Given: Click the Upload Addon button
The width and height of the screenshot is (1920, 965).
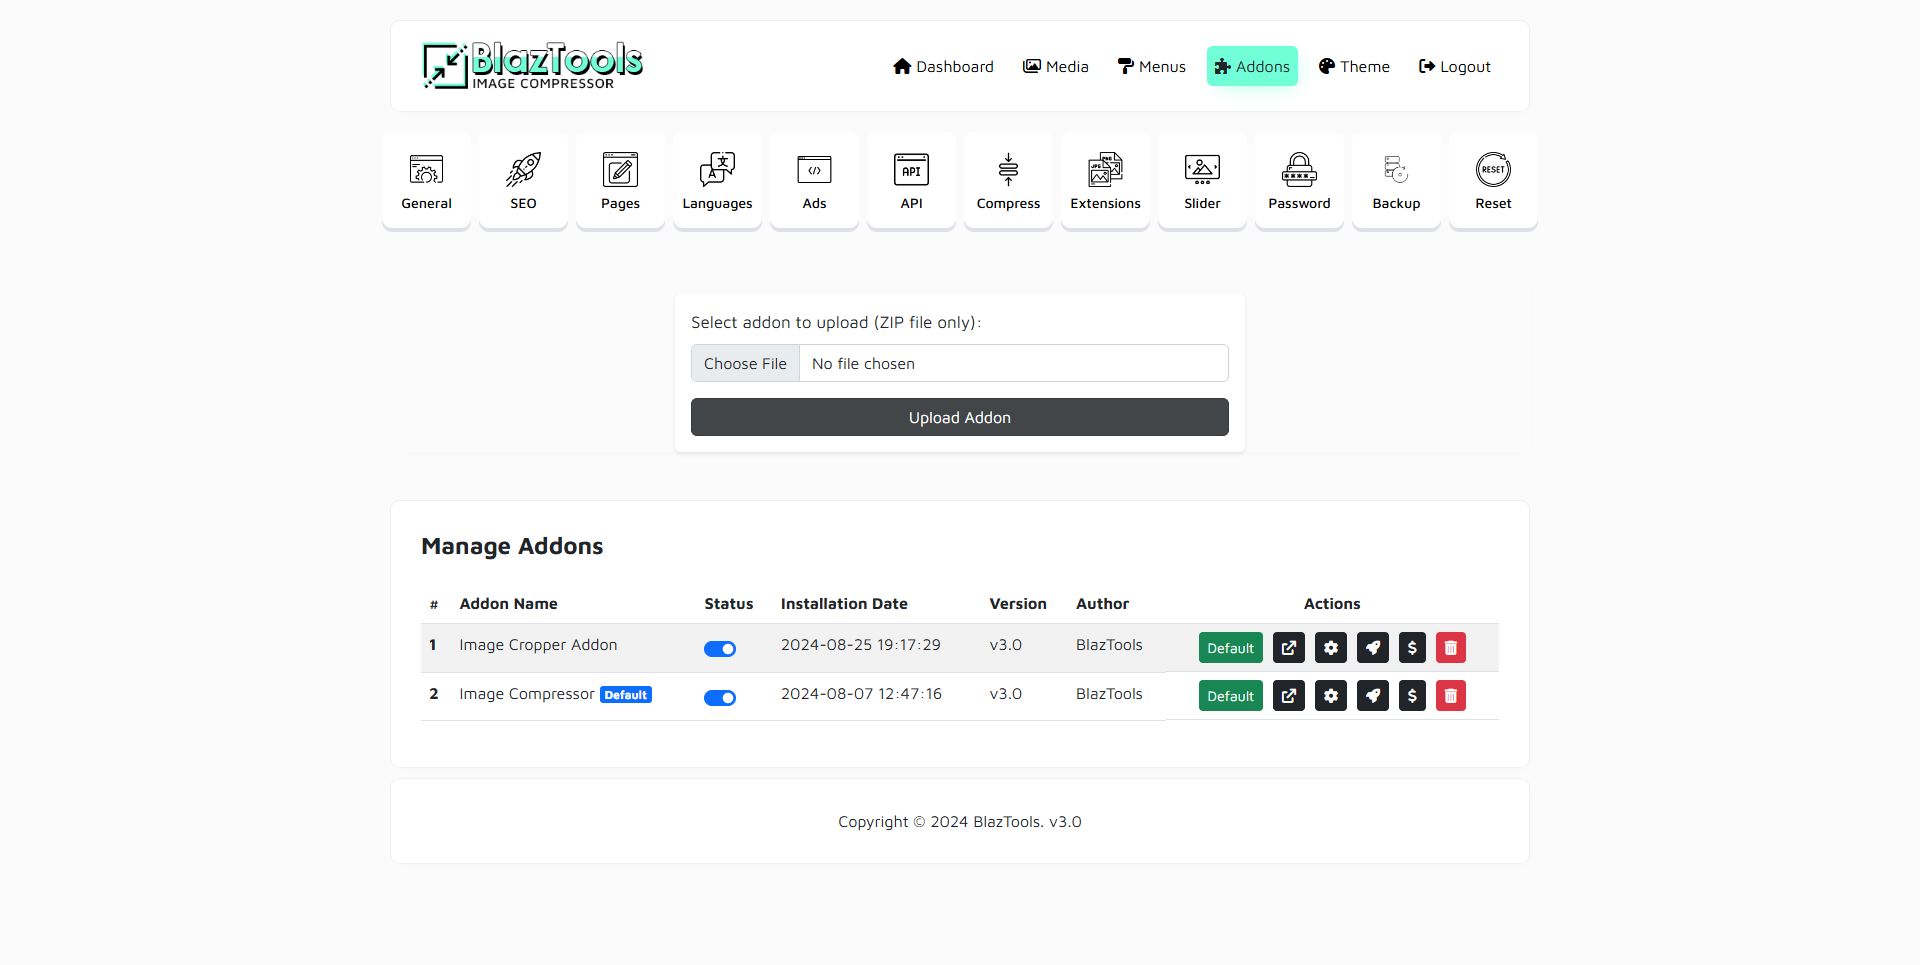Looking at the screenshot, I should [960, 417].
